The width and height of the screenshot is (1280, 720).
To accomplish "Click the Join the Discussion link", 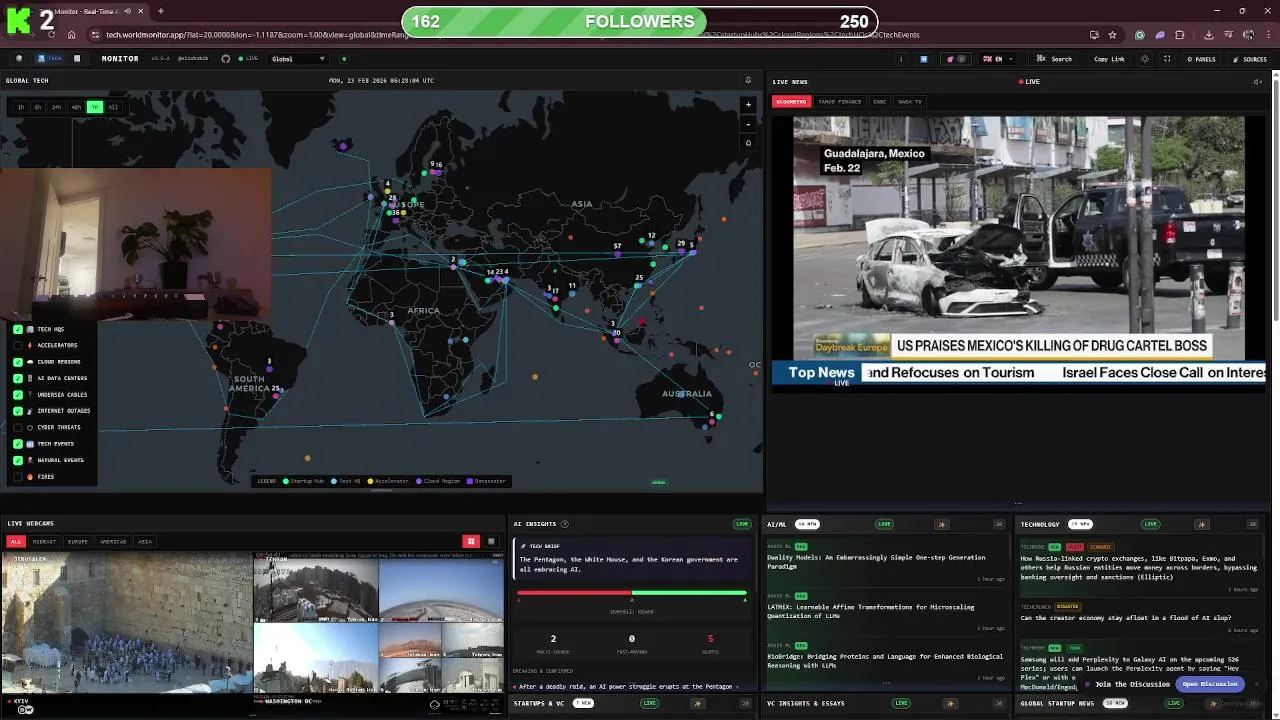I will 1132,684.
